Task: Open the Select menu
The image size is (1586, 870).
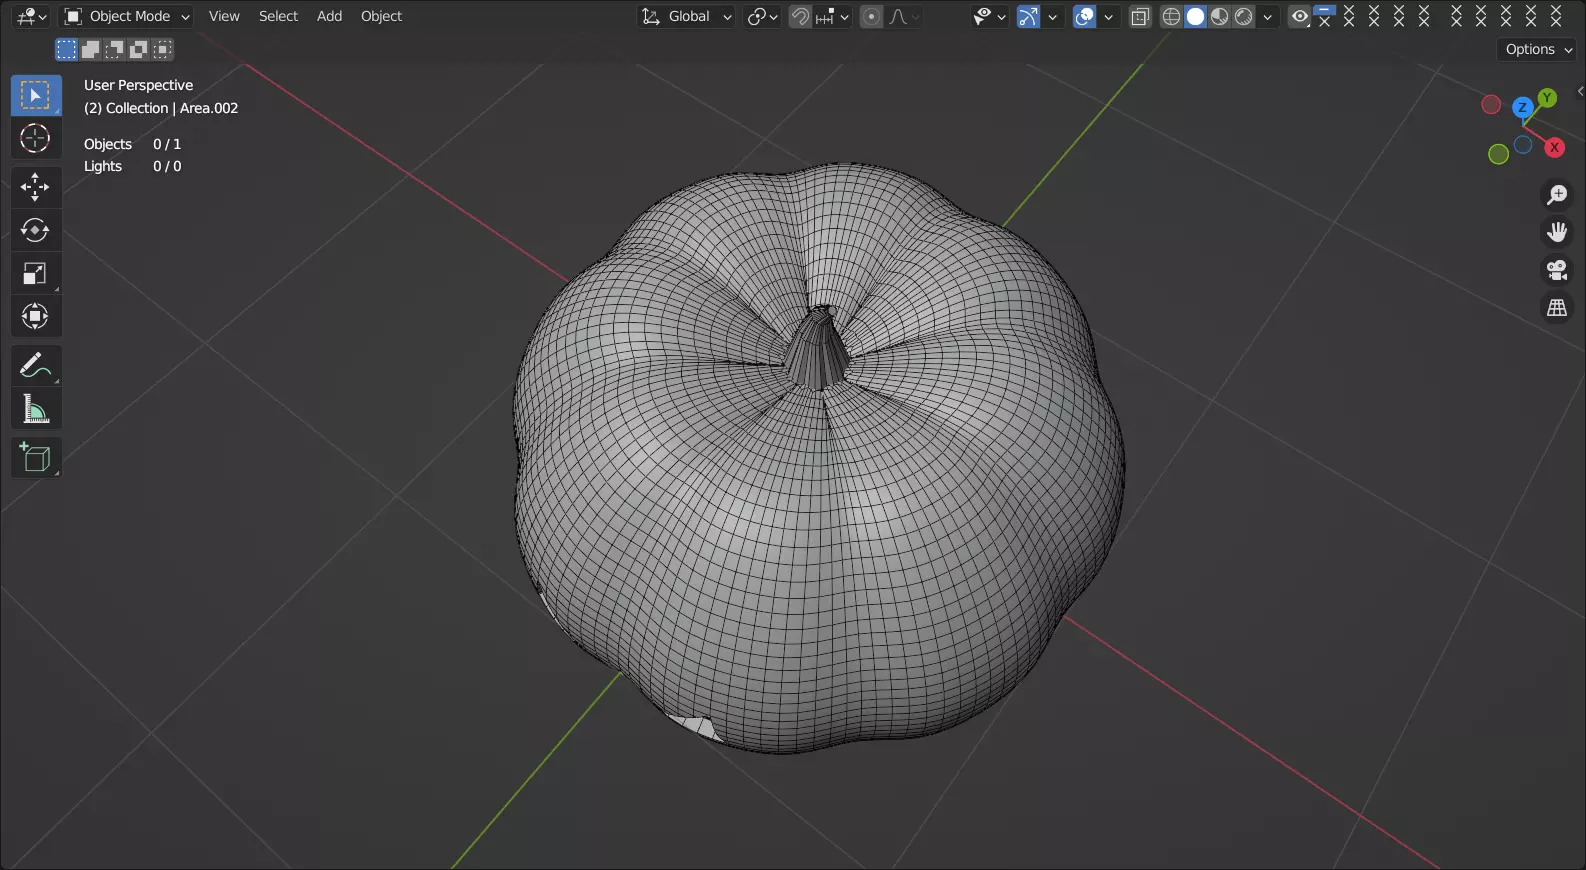Action: tap(278, 16)
